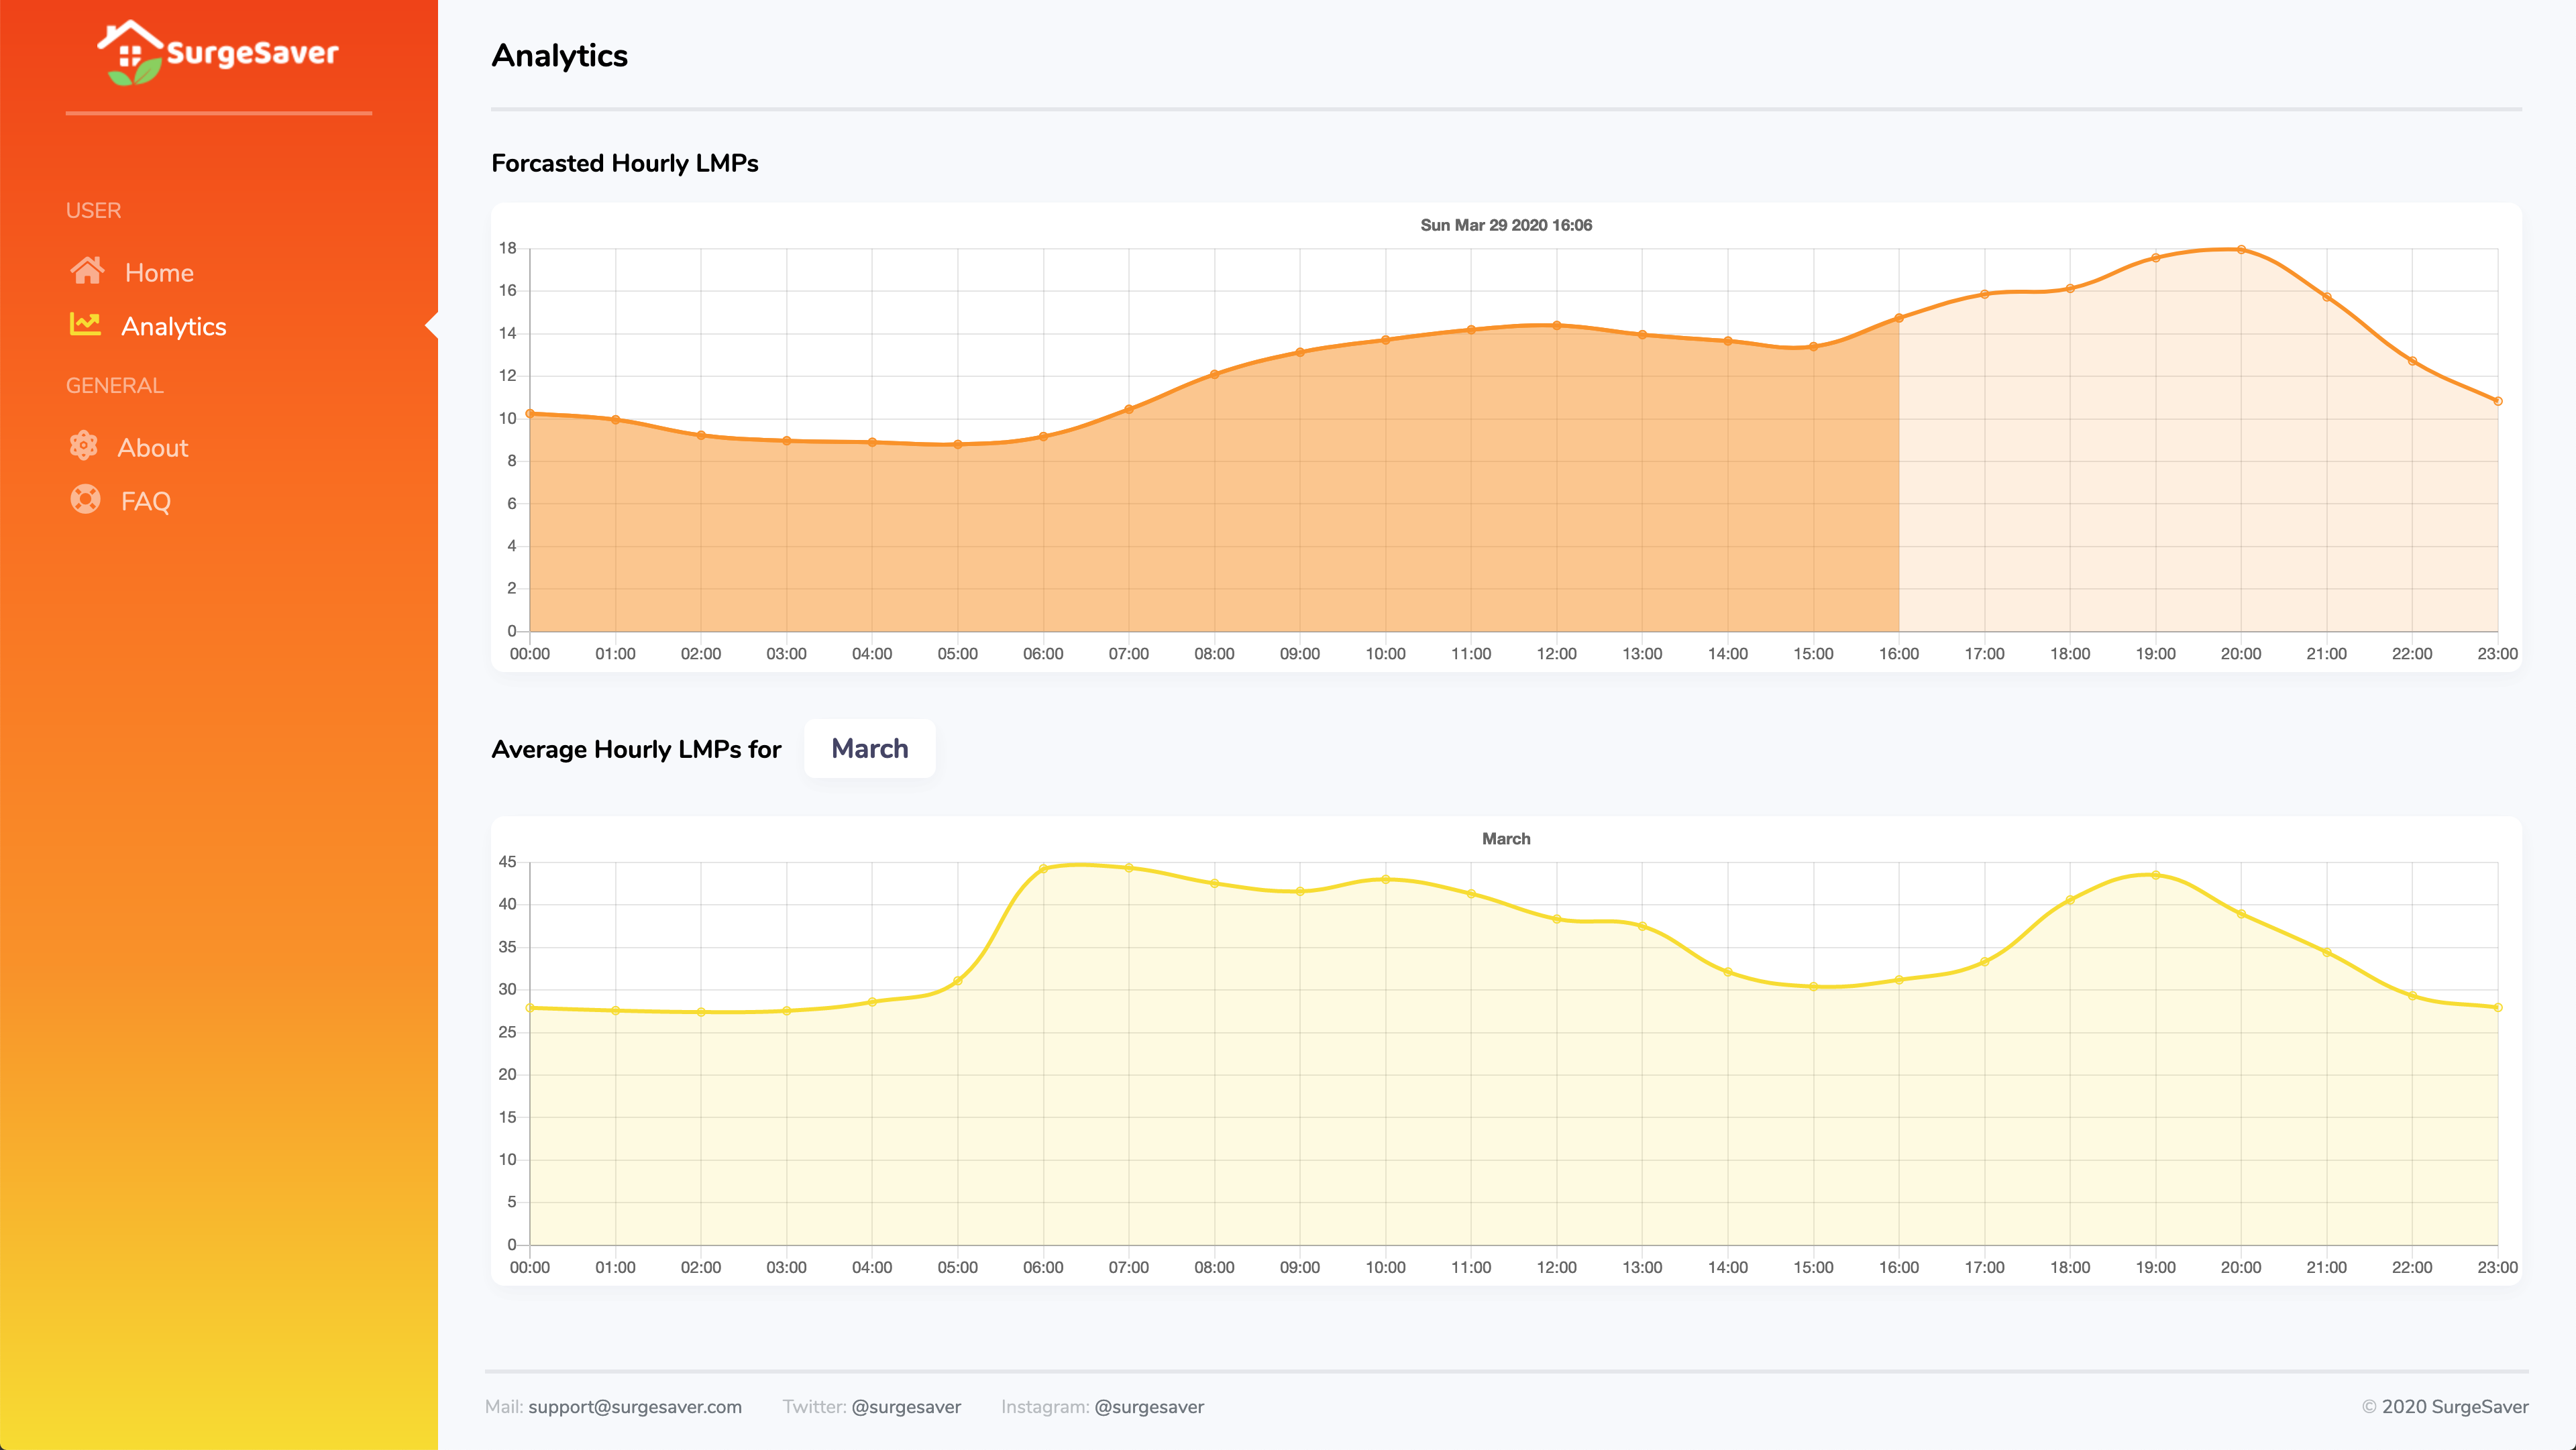Click the 19:00 data point on March chart
Viewport: 2576px width, 1450px height.
2155,875
